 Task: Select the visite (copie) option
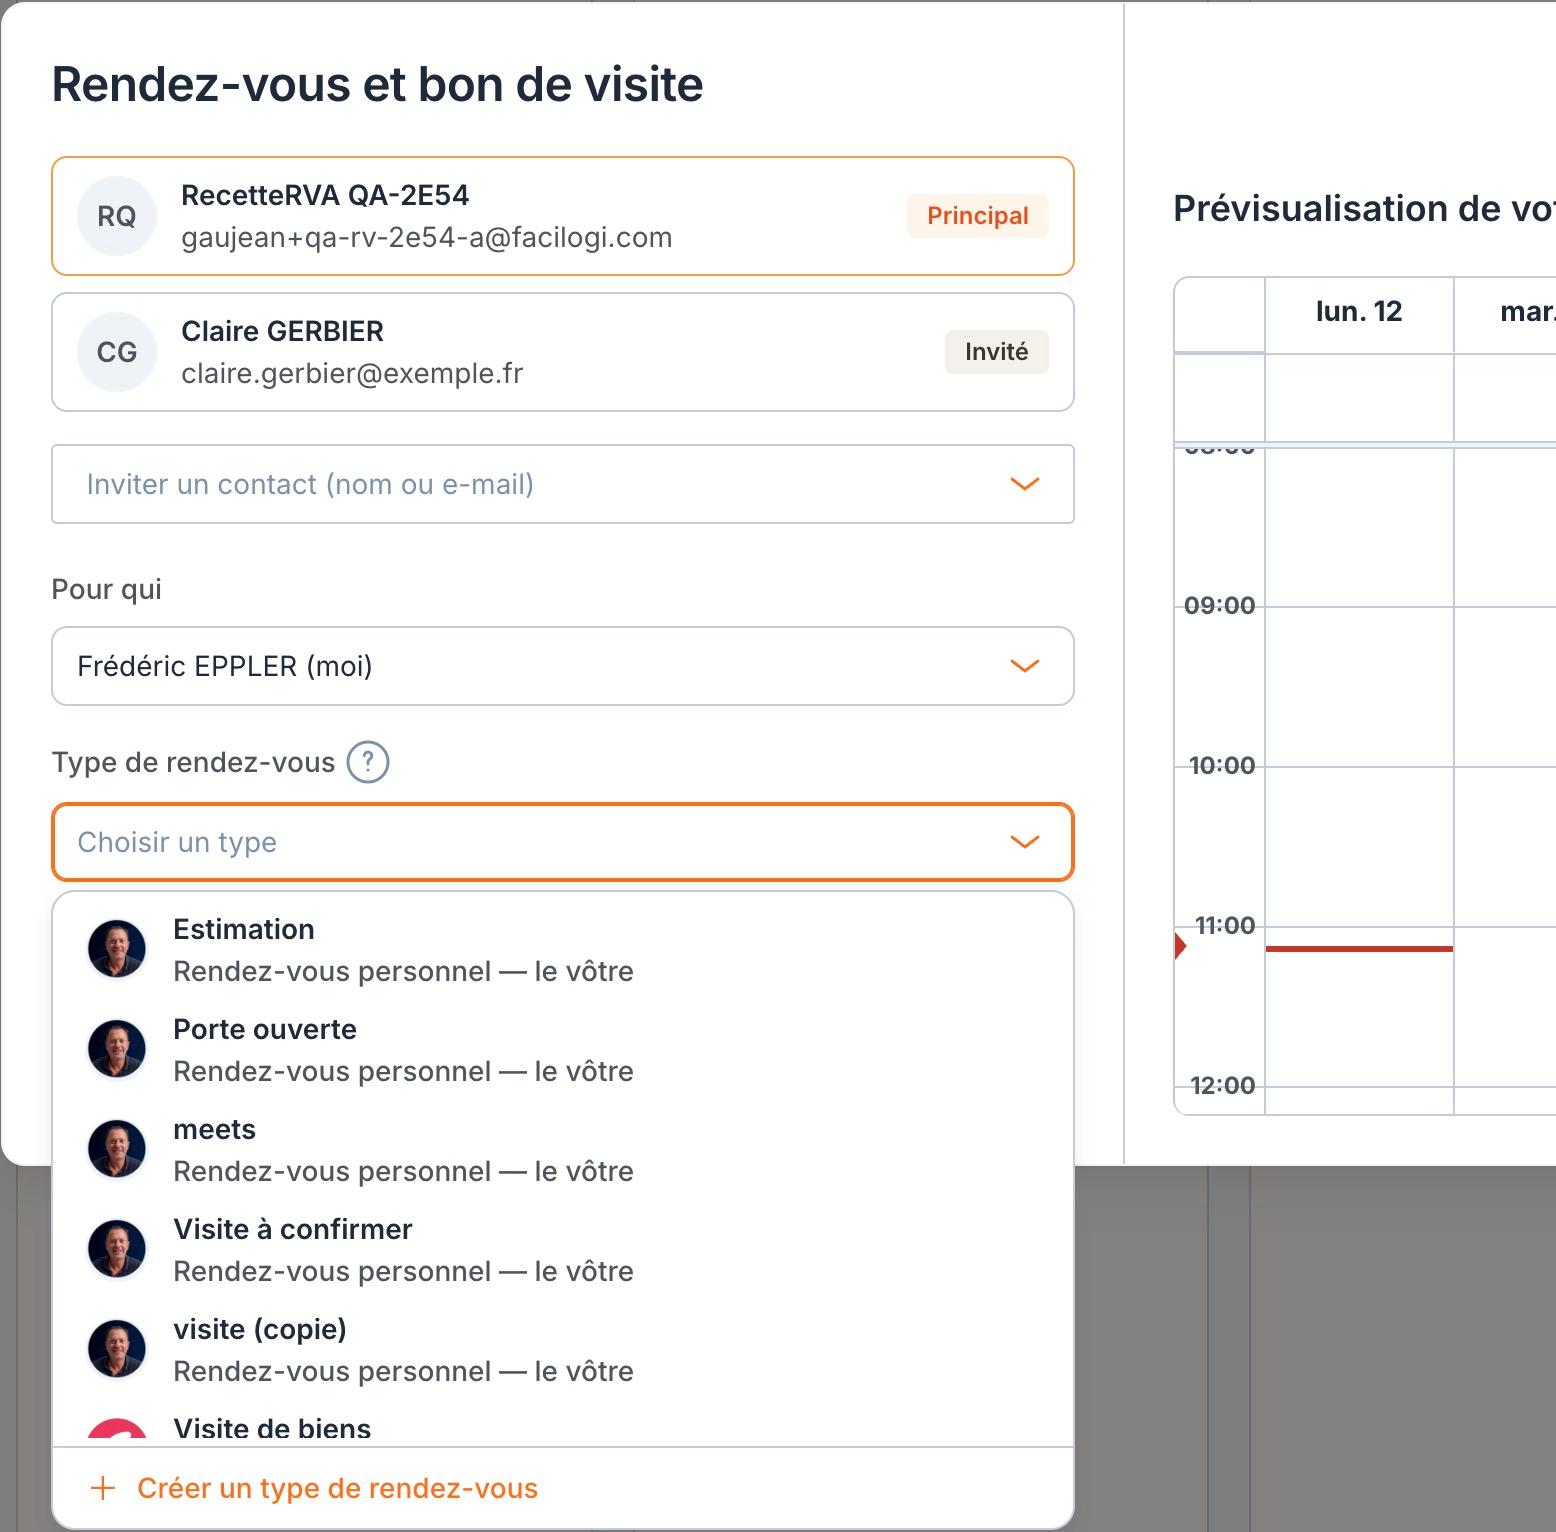[x=562, y=1350]
